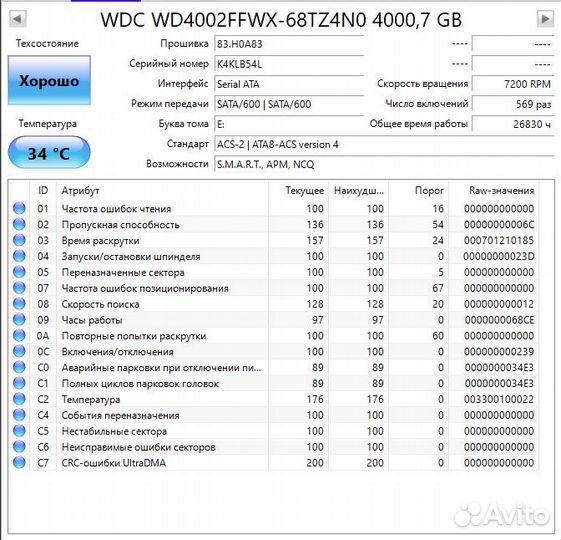Click status circle for Повторные попытки раскрутки
Image resolution: width=561 pixels, height=540 pixels.
click(x=19, y=335)
